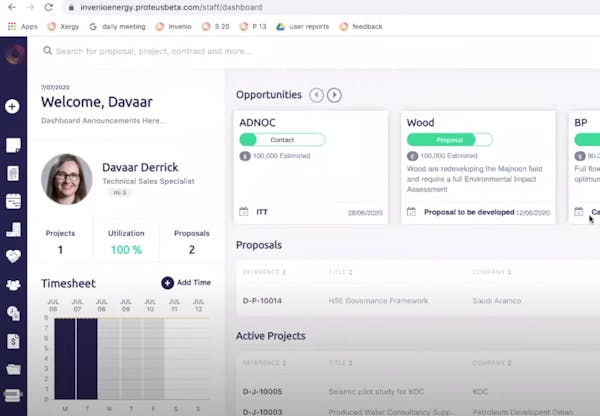Open the bottom sidebar server icon

coord(13,395)
